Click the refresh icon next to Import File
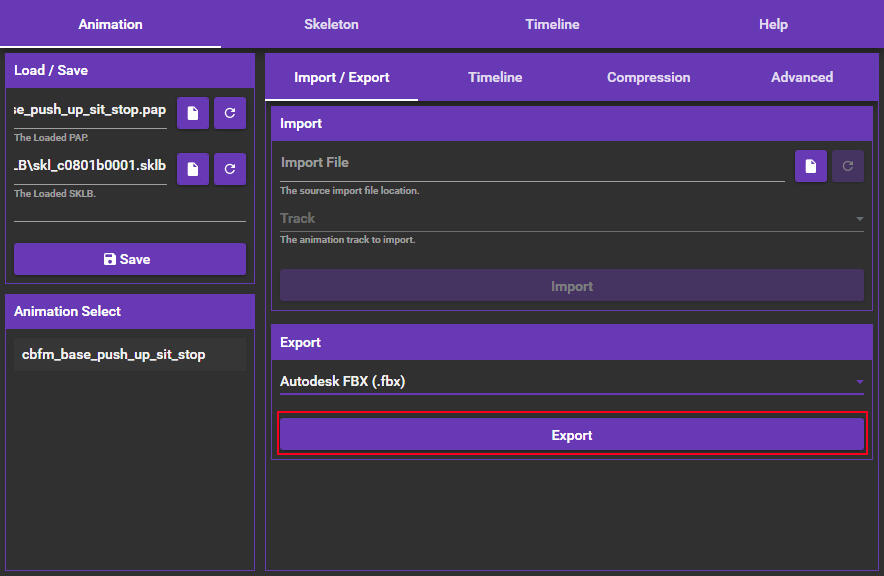 [848, 166]
